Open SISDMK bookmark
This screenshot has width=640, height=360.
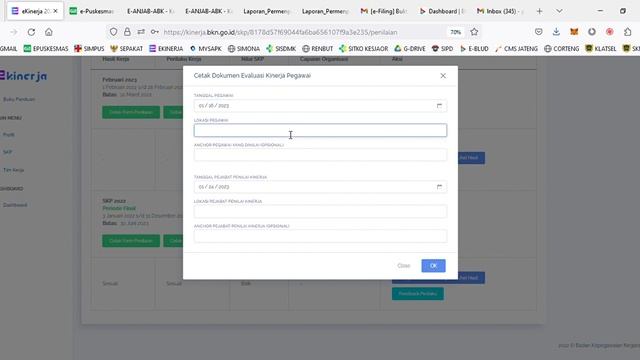tap(281, 49)
